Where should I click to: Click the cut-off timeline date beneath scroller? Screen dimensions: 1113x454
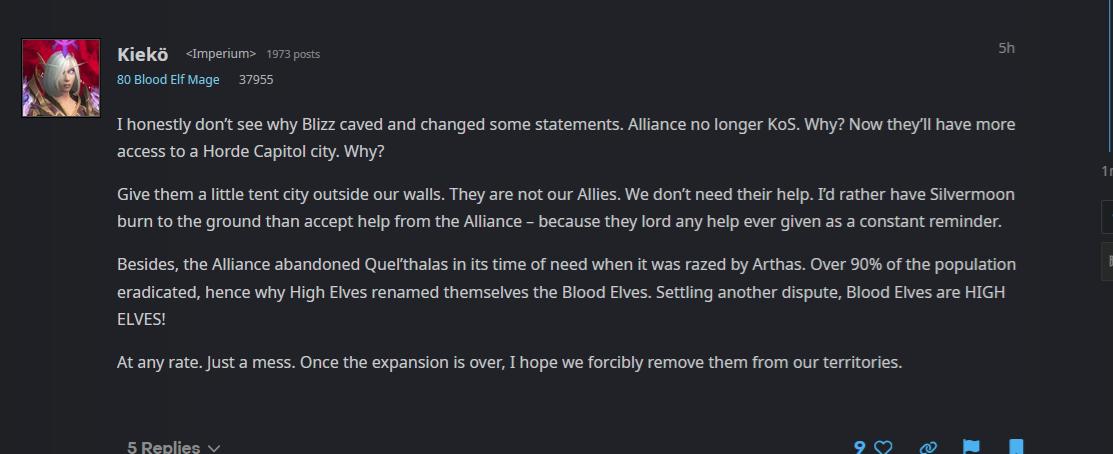(1107, 171)
